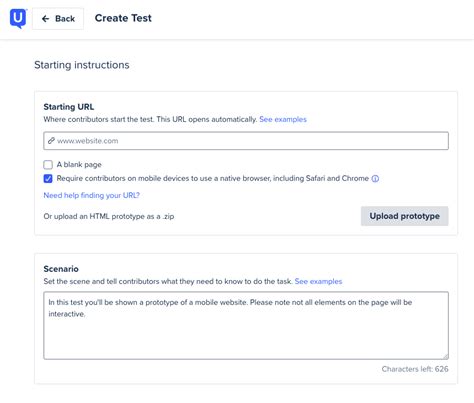
Task: Check the A blank page checkbox
Action: pos(48,165)
